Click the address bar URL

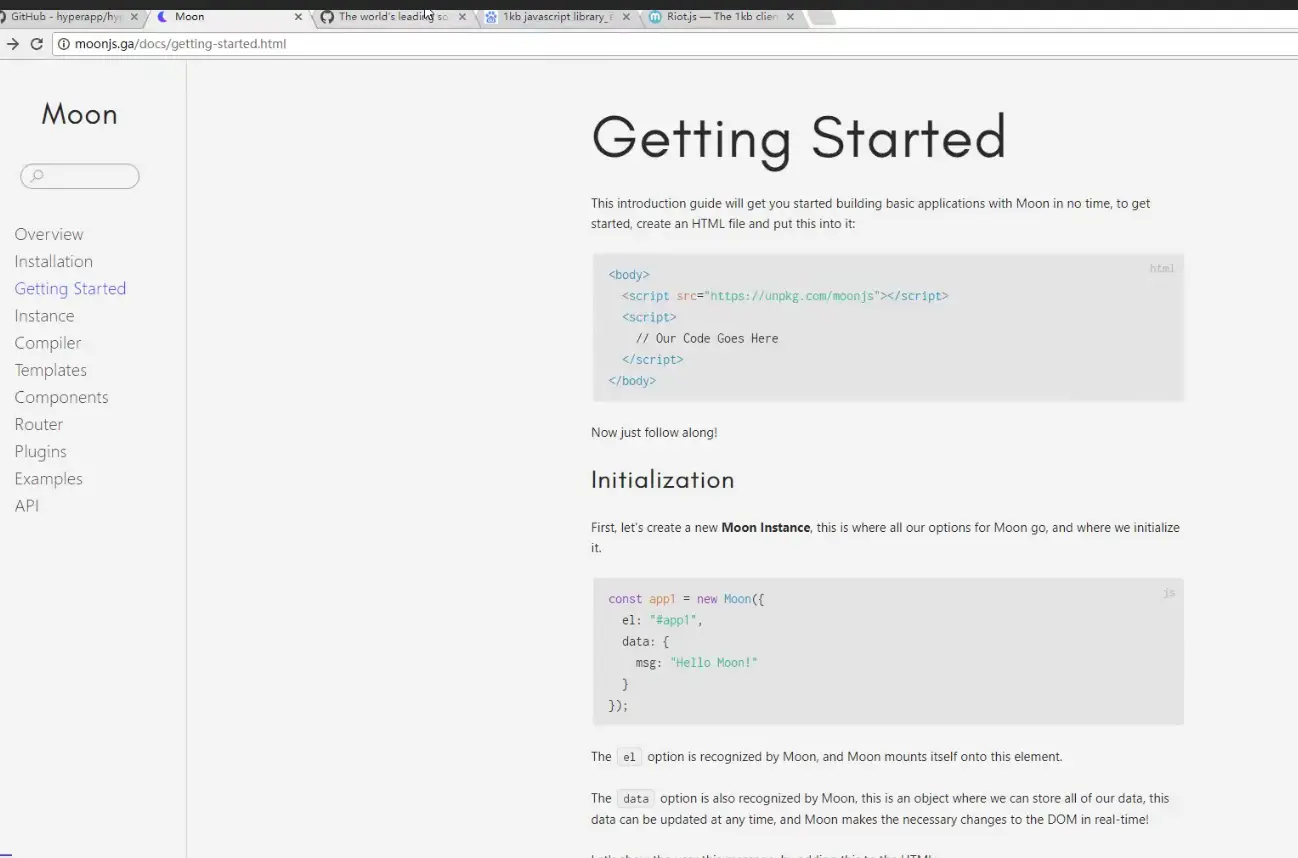(x=180, y=44)
